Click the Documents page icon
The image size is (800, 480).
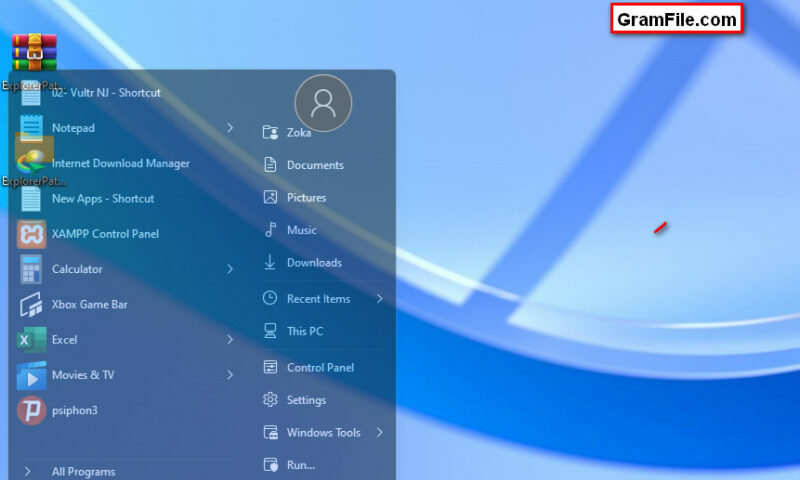(270, 165)
